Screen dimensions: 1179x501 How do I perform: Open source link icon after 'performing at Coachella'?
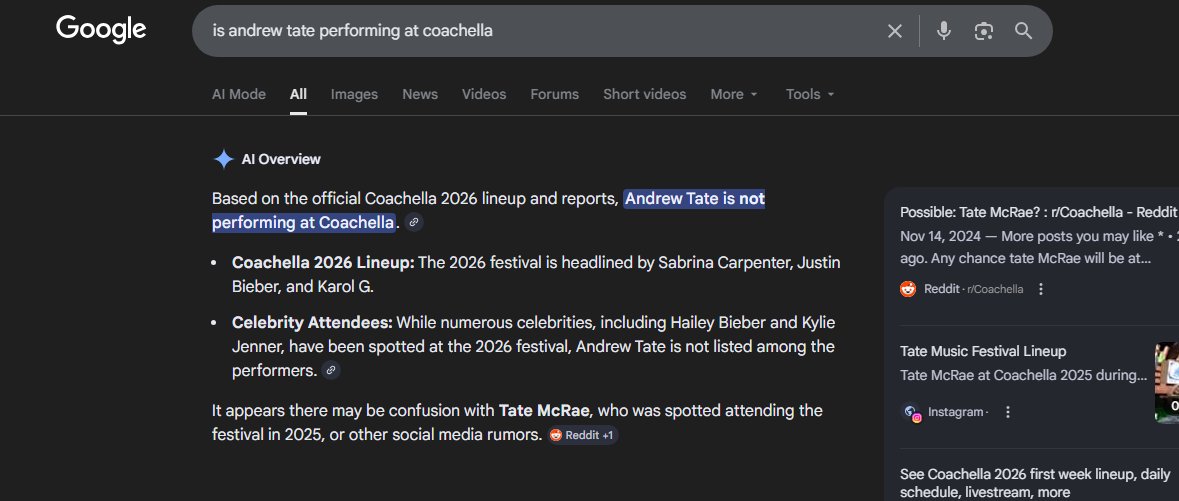[x=414, y=223]
